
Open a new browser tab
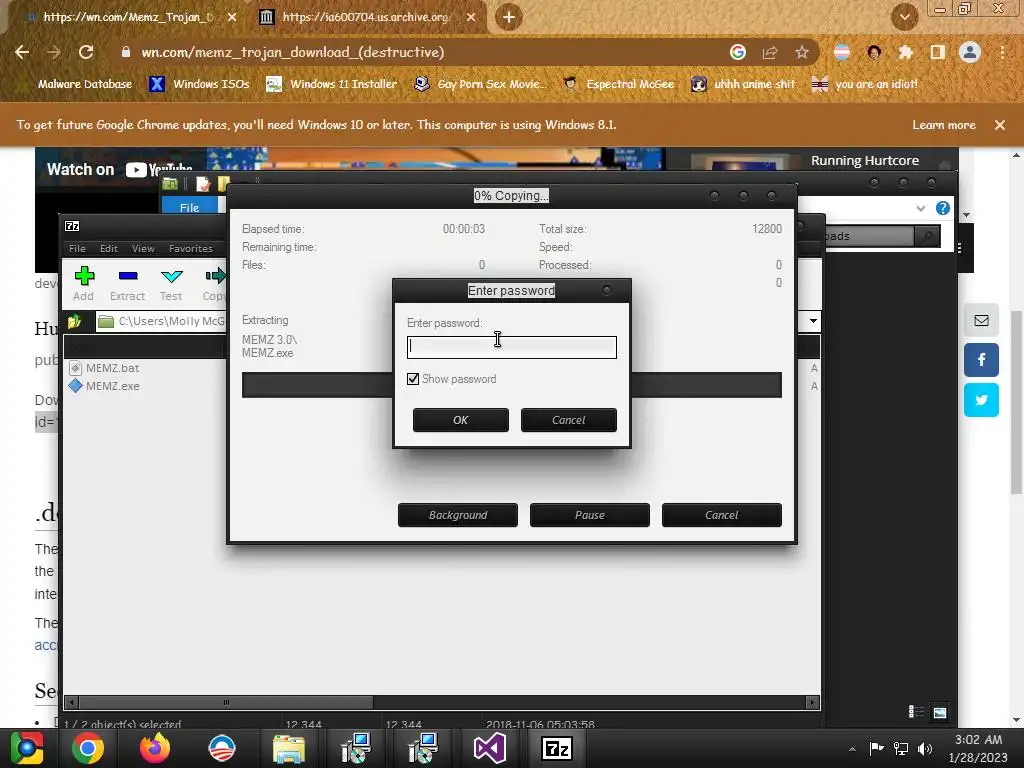pyautogui.click(x=508, y=17)
